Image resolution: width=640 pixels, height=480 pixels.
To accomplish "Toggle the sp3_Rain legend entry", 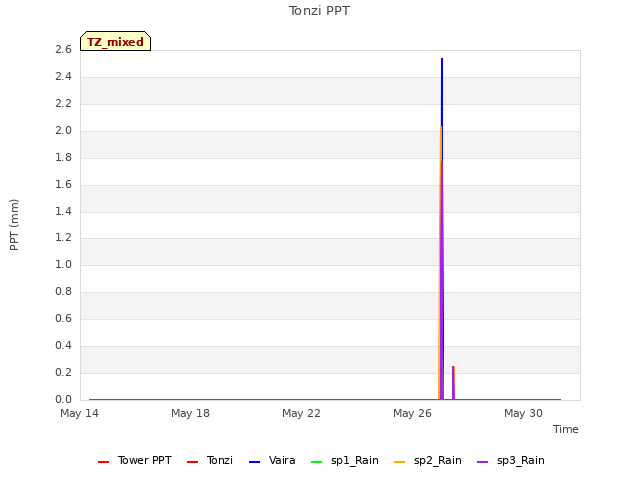I will click(x=511, y=461).
